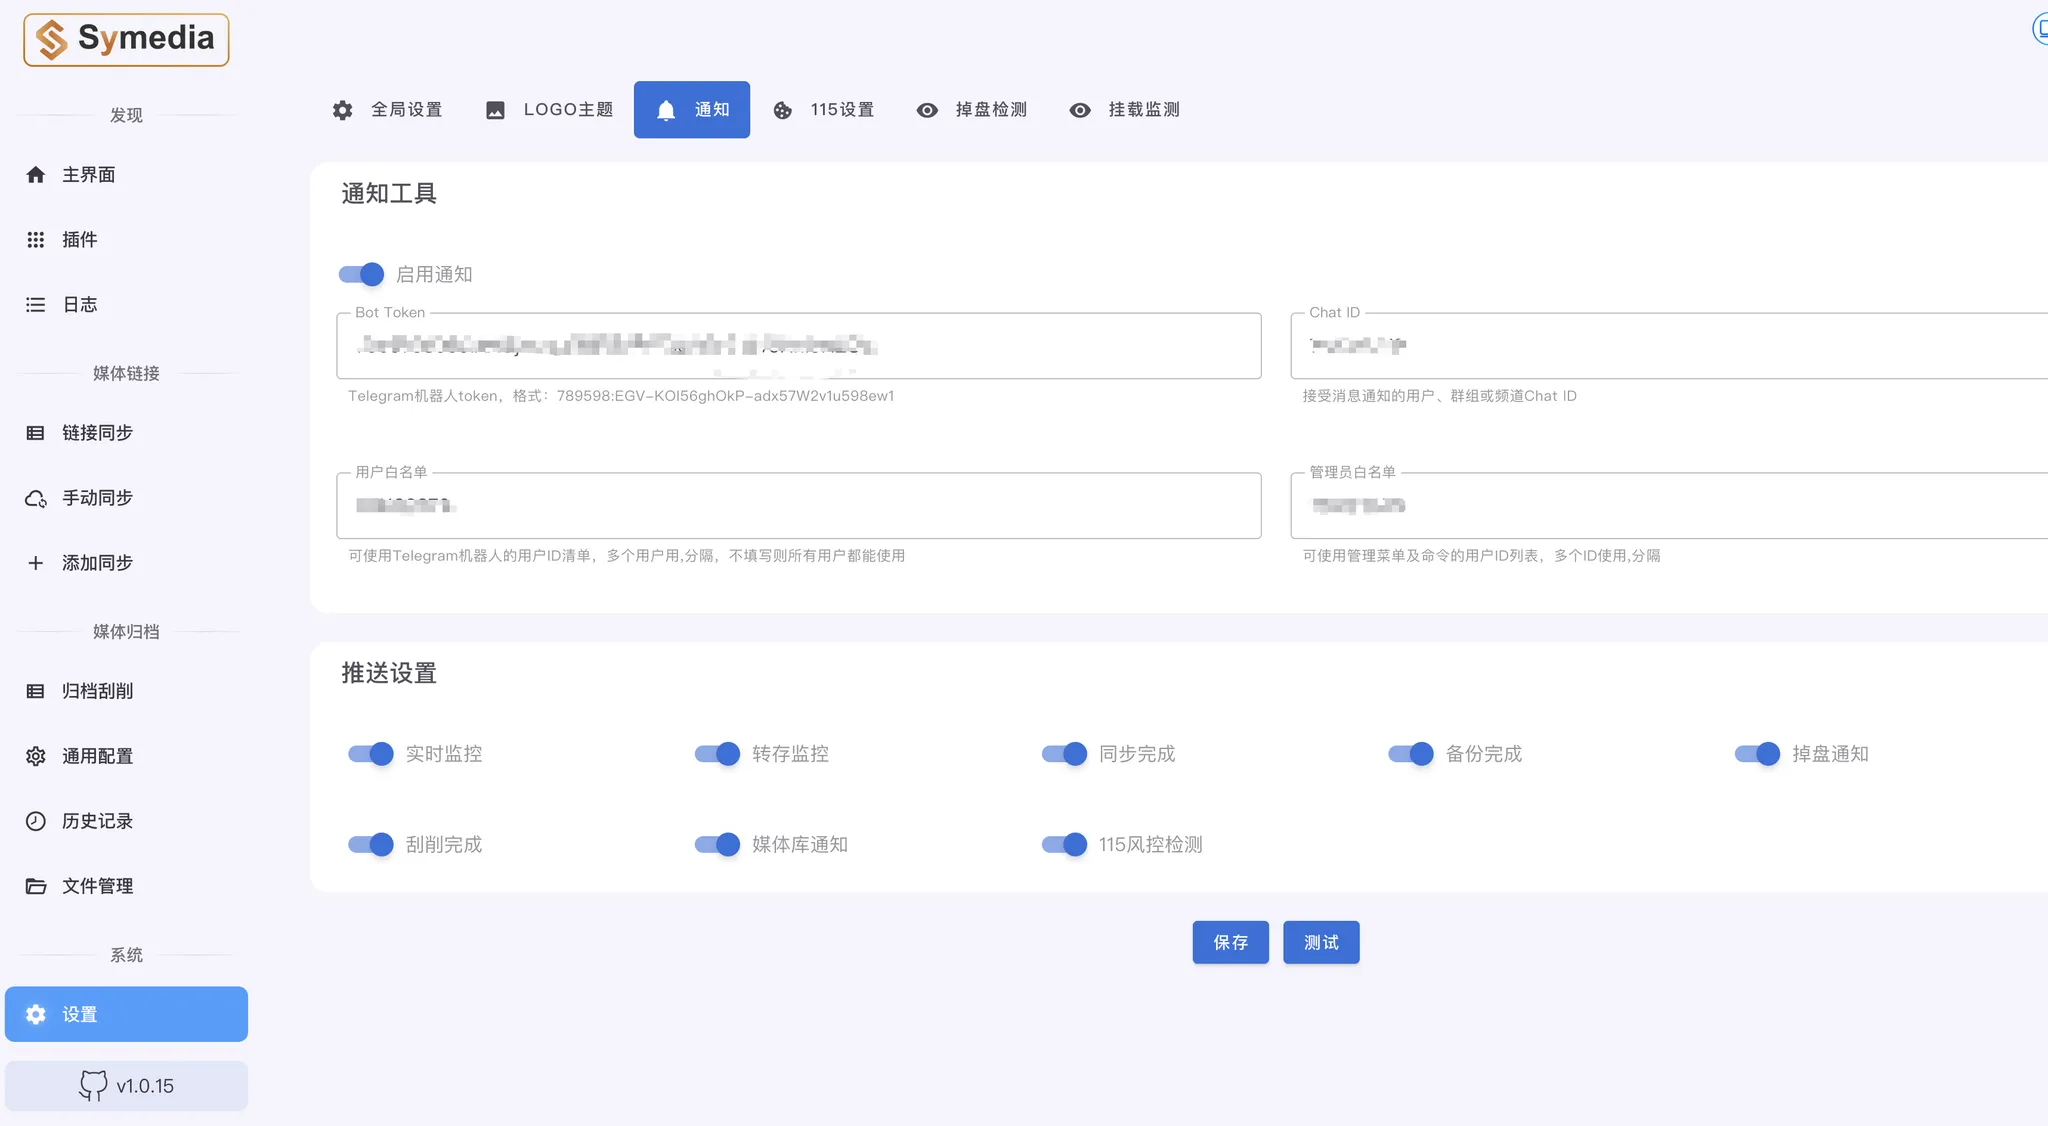2048x1126 pixels.
Task: Click the list icon for 日志
Action: tap(36, 305)
